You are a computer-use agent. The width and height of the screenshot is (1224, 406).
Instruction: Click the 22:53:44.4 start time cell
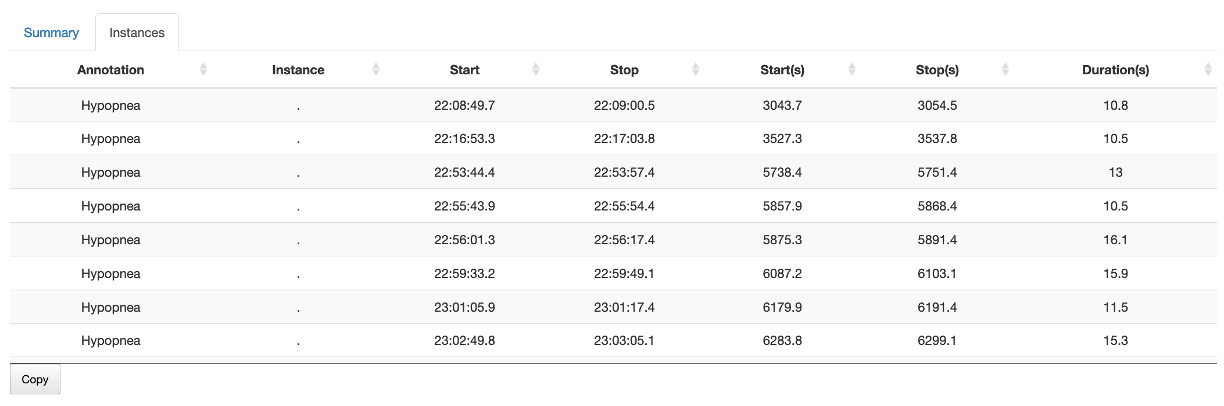pyautogui.click(x=464, y=172)
